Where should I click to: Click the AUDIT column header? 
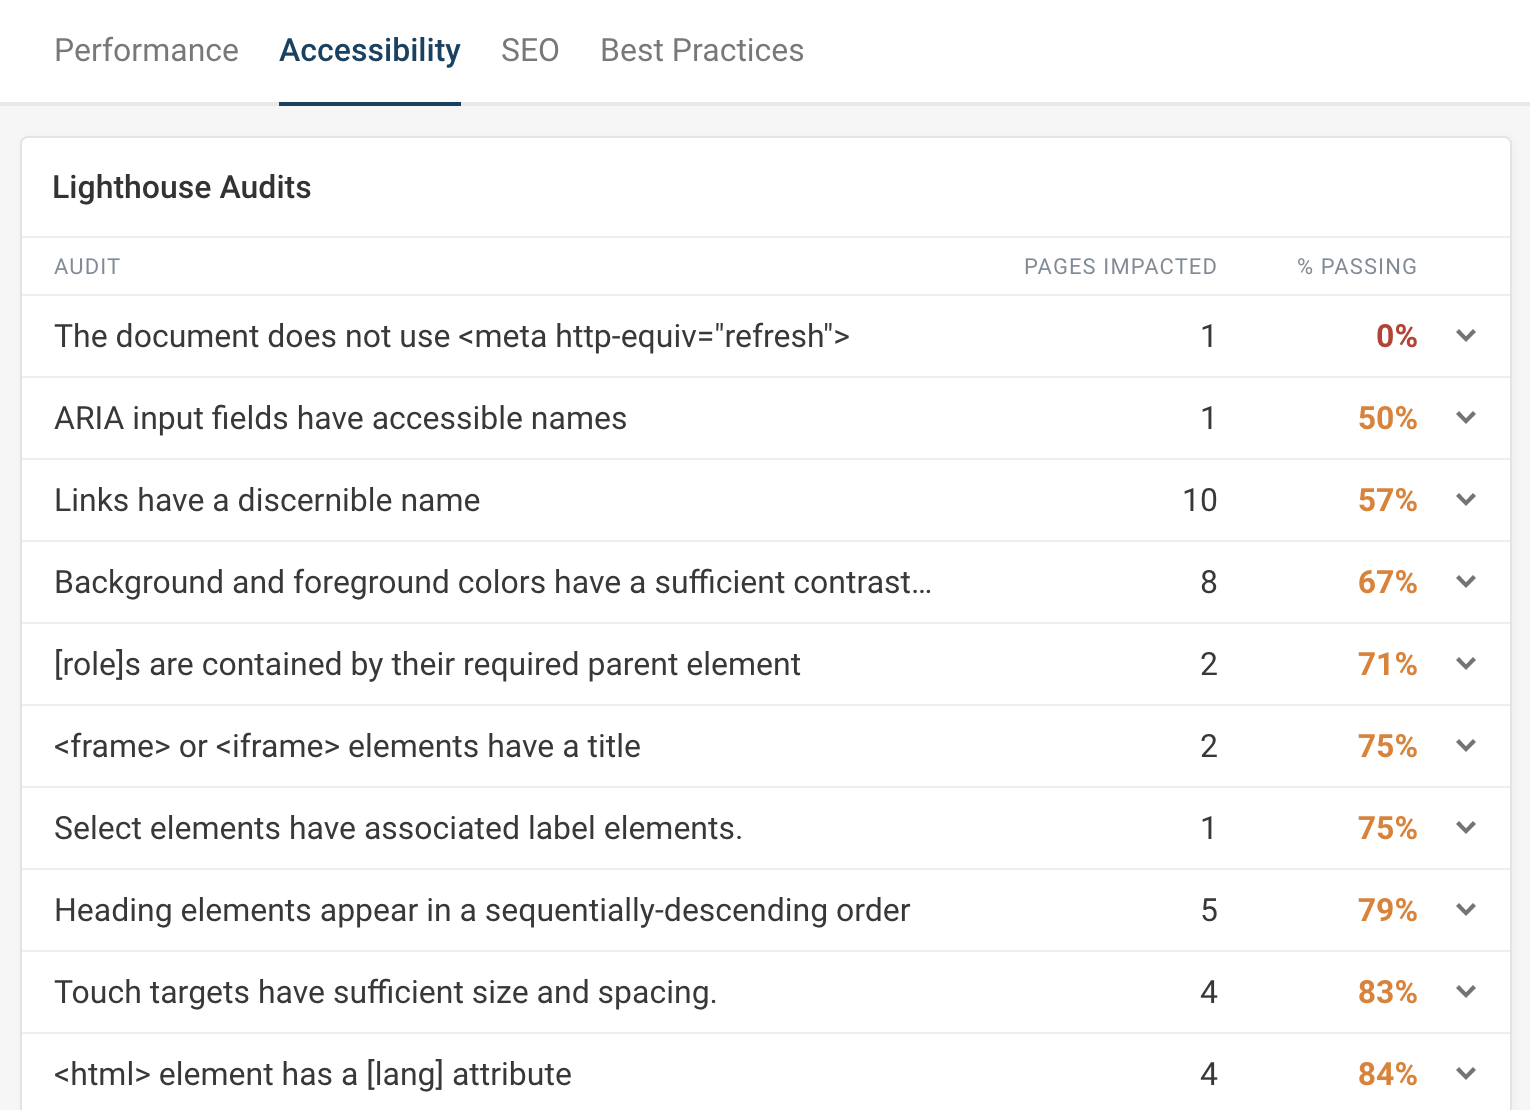coord(87,266)
